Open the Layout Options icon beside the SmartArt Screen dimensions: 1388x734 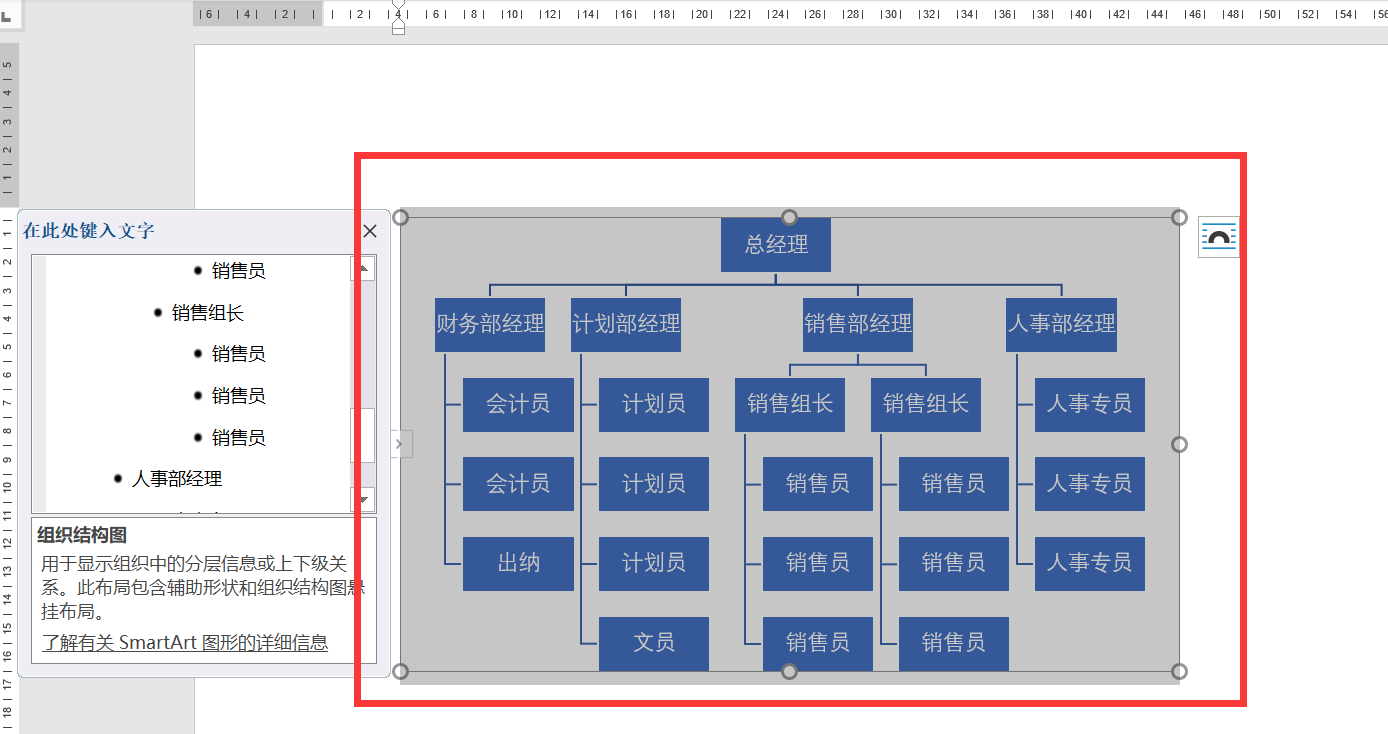point(1218,237)
